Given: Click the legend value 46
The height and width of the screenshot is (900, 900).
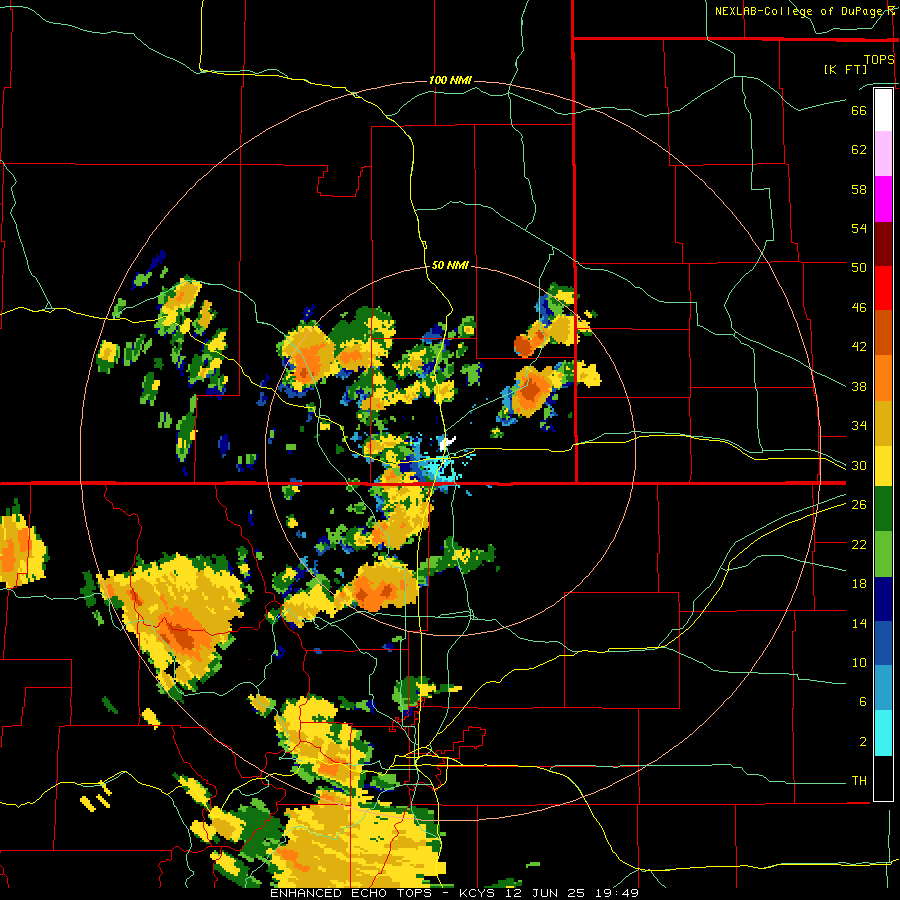Looking at the screenshot, I should (x=859, y=308).
